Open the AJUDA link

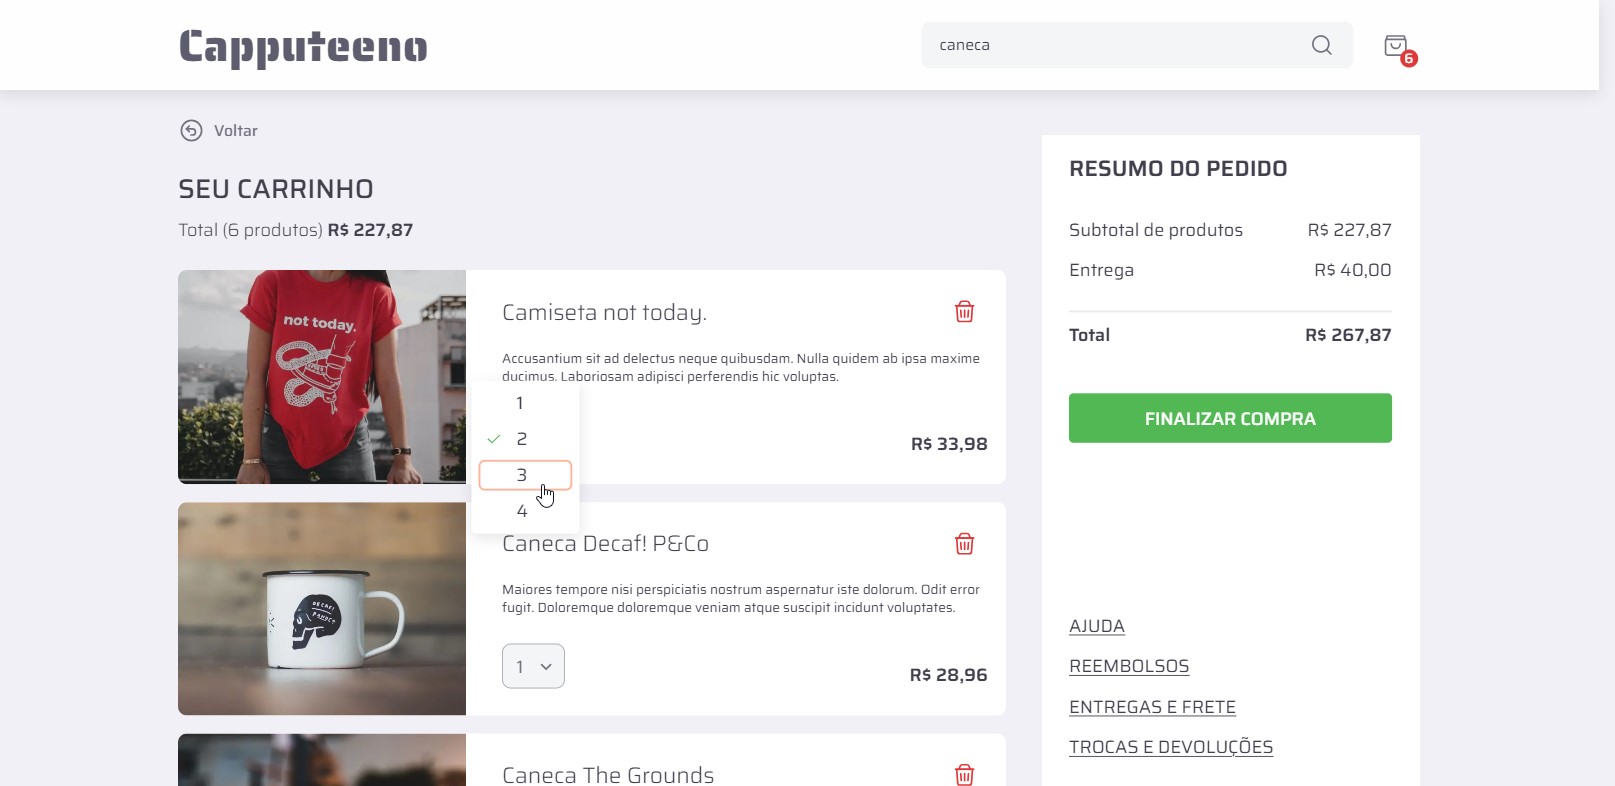click(1097, 626)
